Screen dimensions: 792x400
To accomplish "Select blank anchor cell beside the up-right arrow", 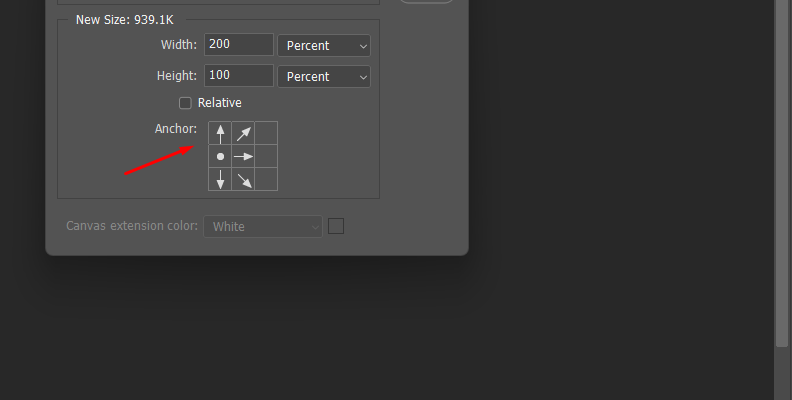I will (x=266, y=133).
